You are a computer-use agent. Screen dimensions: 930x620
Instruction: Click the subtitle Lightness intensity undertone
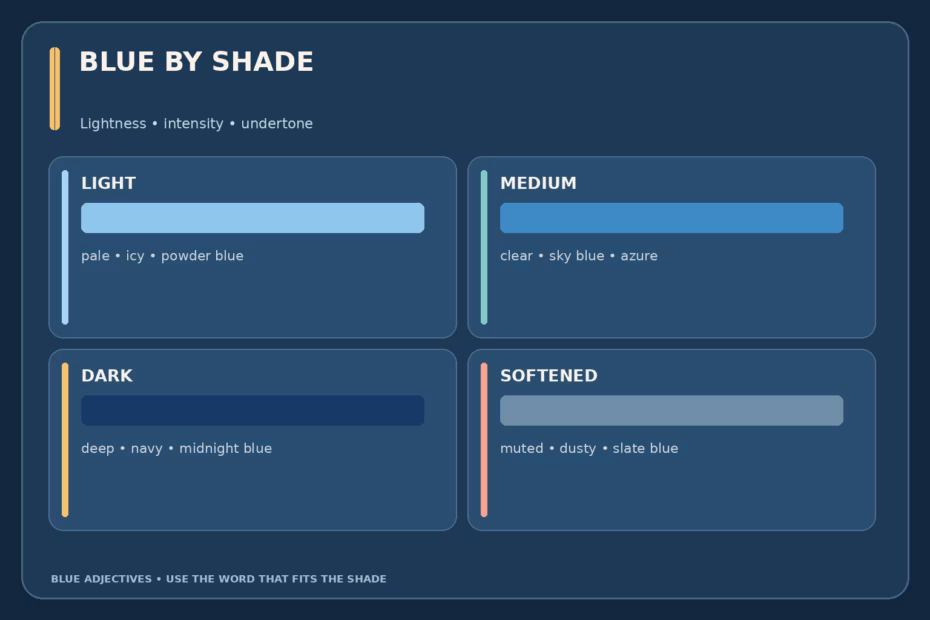tap(196, 123)
